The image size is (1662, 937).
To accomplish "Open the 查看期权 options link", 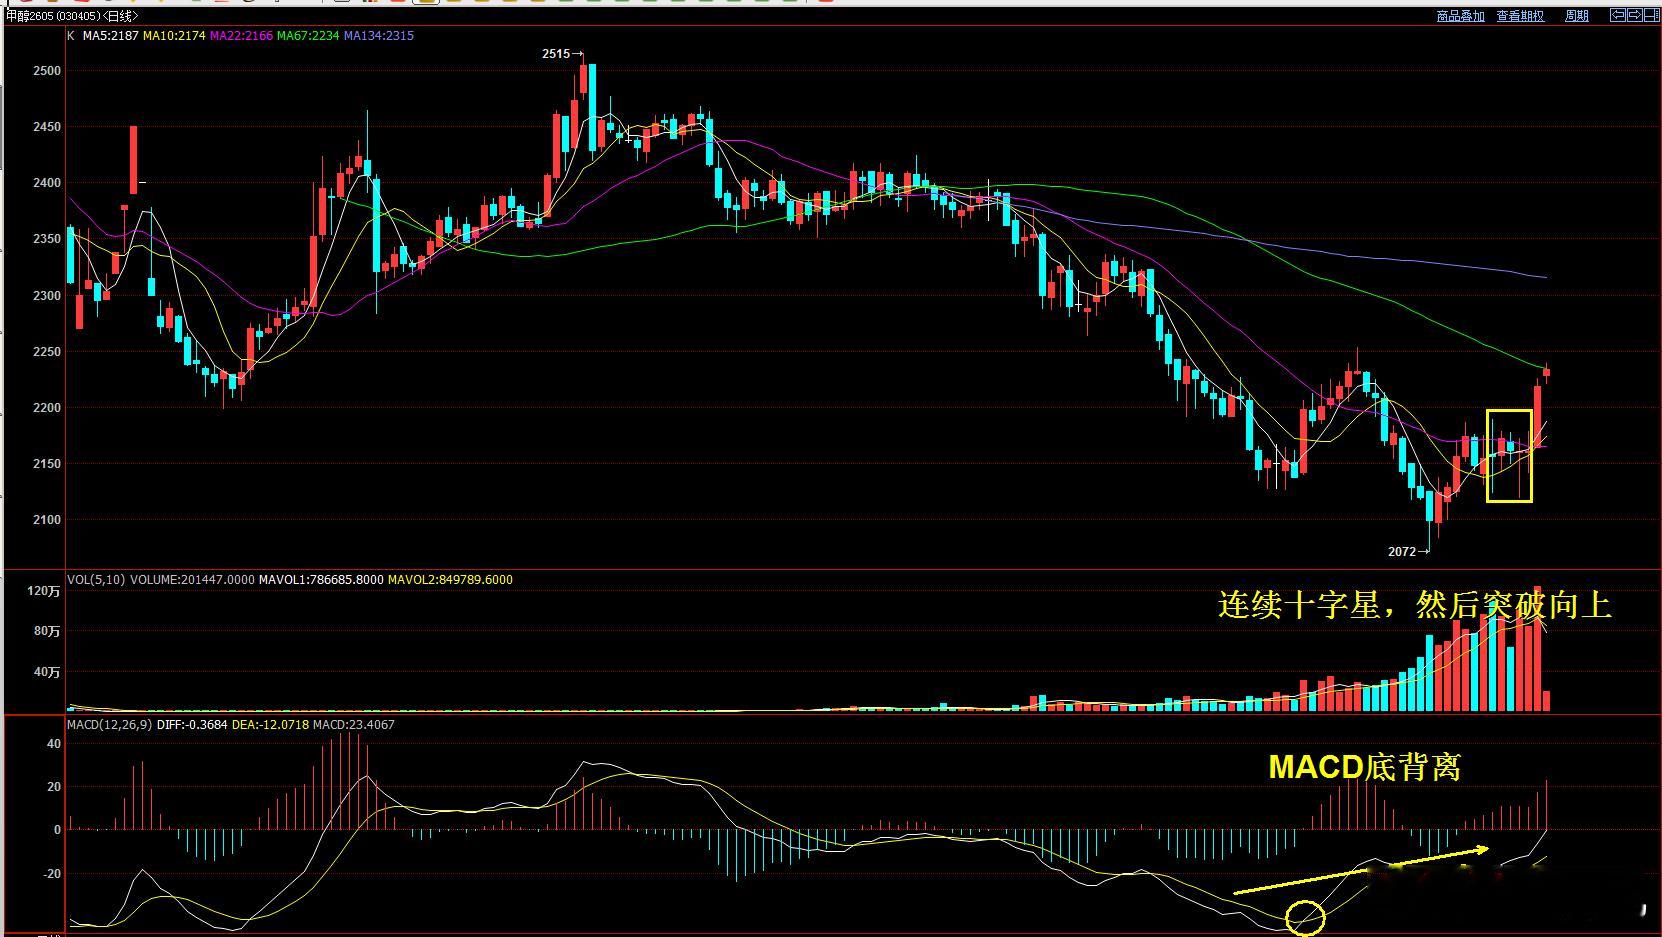I will (x=1520, y=16).
